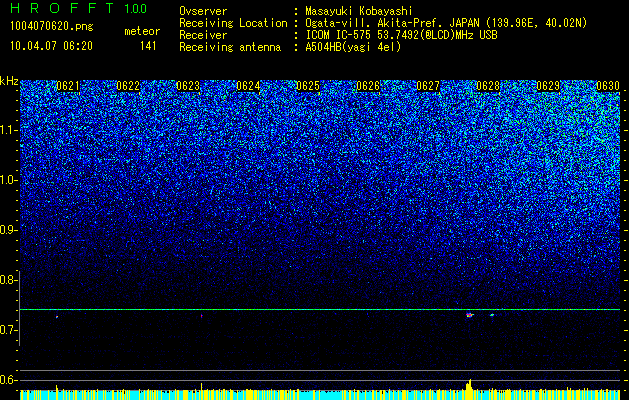The height and width of the screenshot is (400, 629).
Task: Click the 0.9 kHz axis label
Action: [8, 230]
